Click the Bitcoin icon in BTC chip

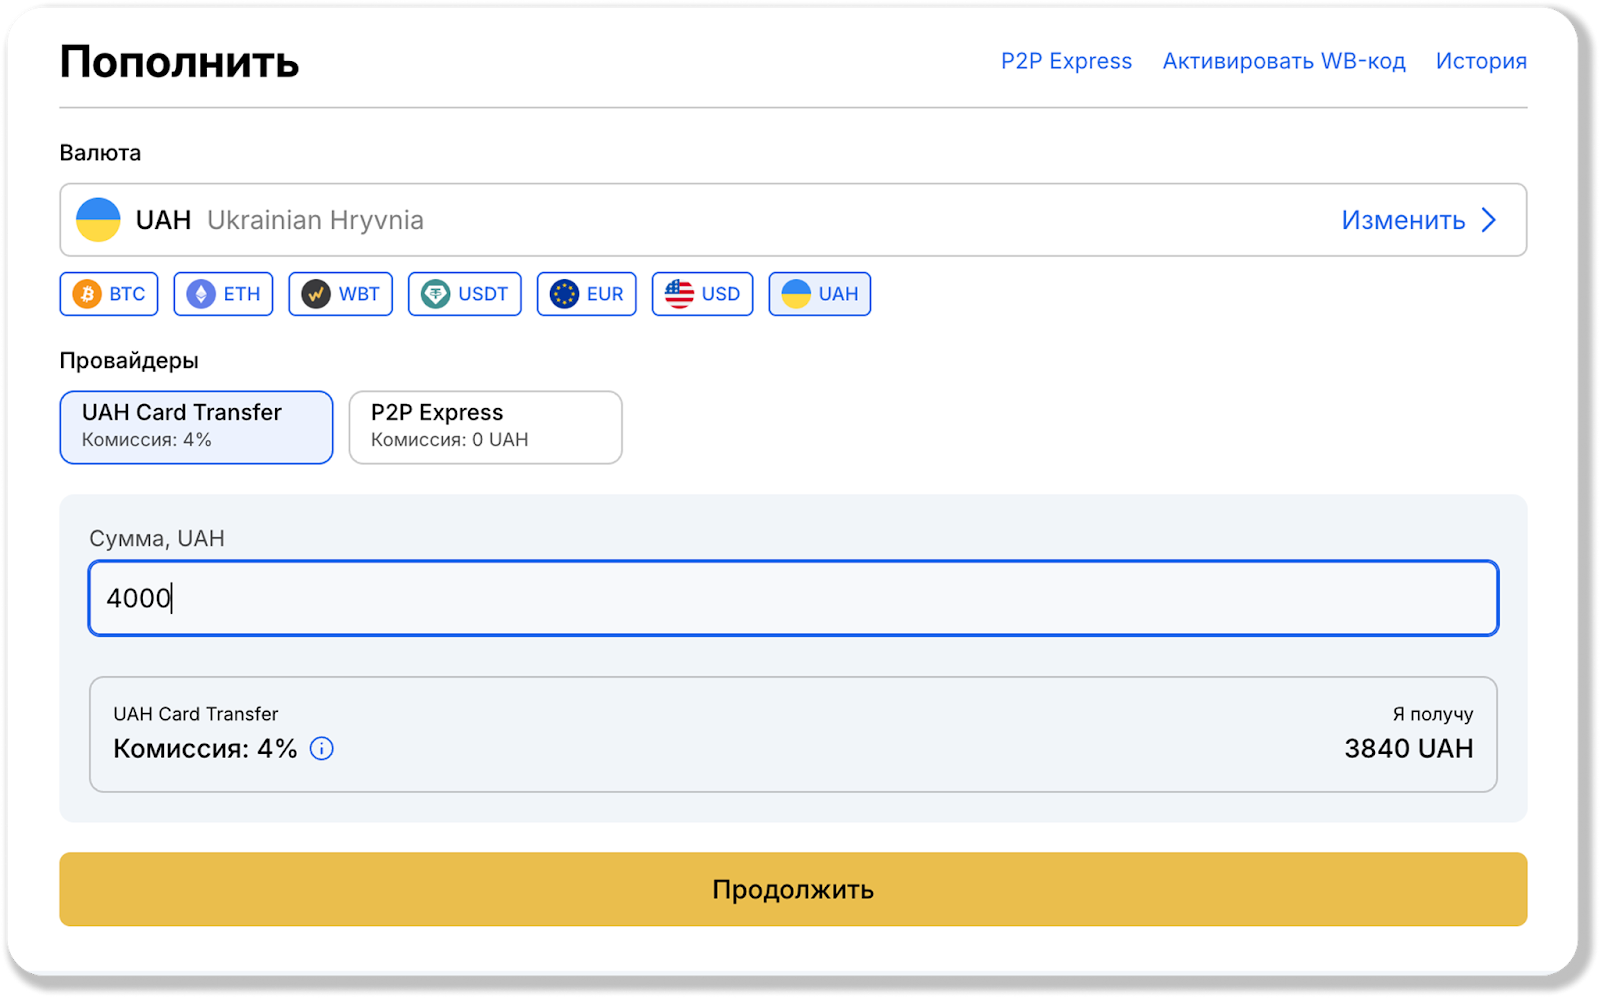[87, 294]
